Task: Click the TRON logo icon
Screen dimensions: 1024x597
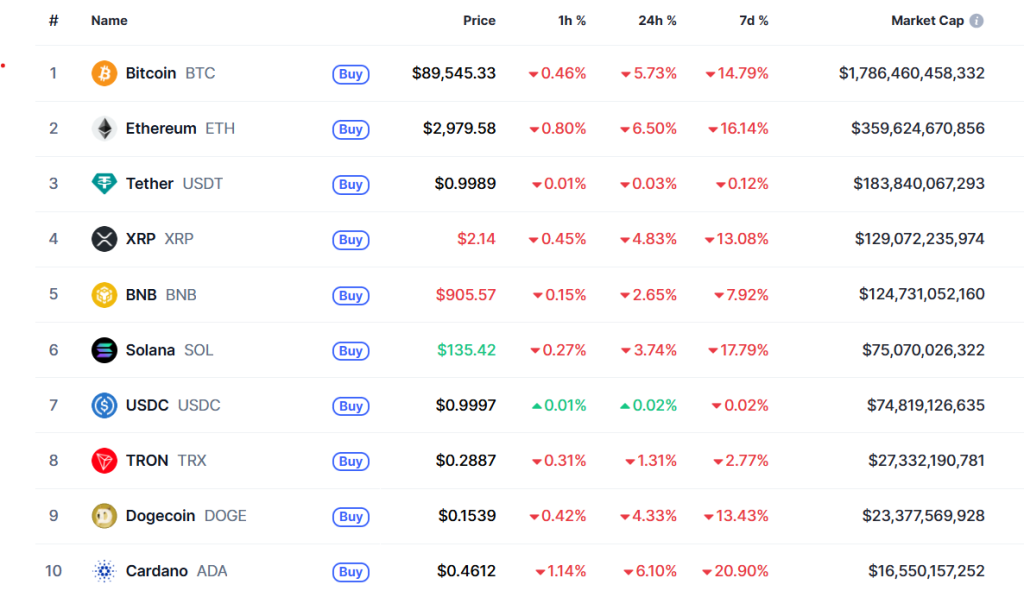Action: (x=104, y=461)
